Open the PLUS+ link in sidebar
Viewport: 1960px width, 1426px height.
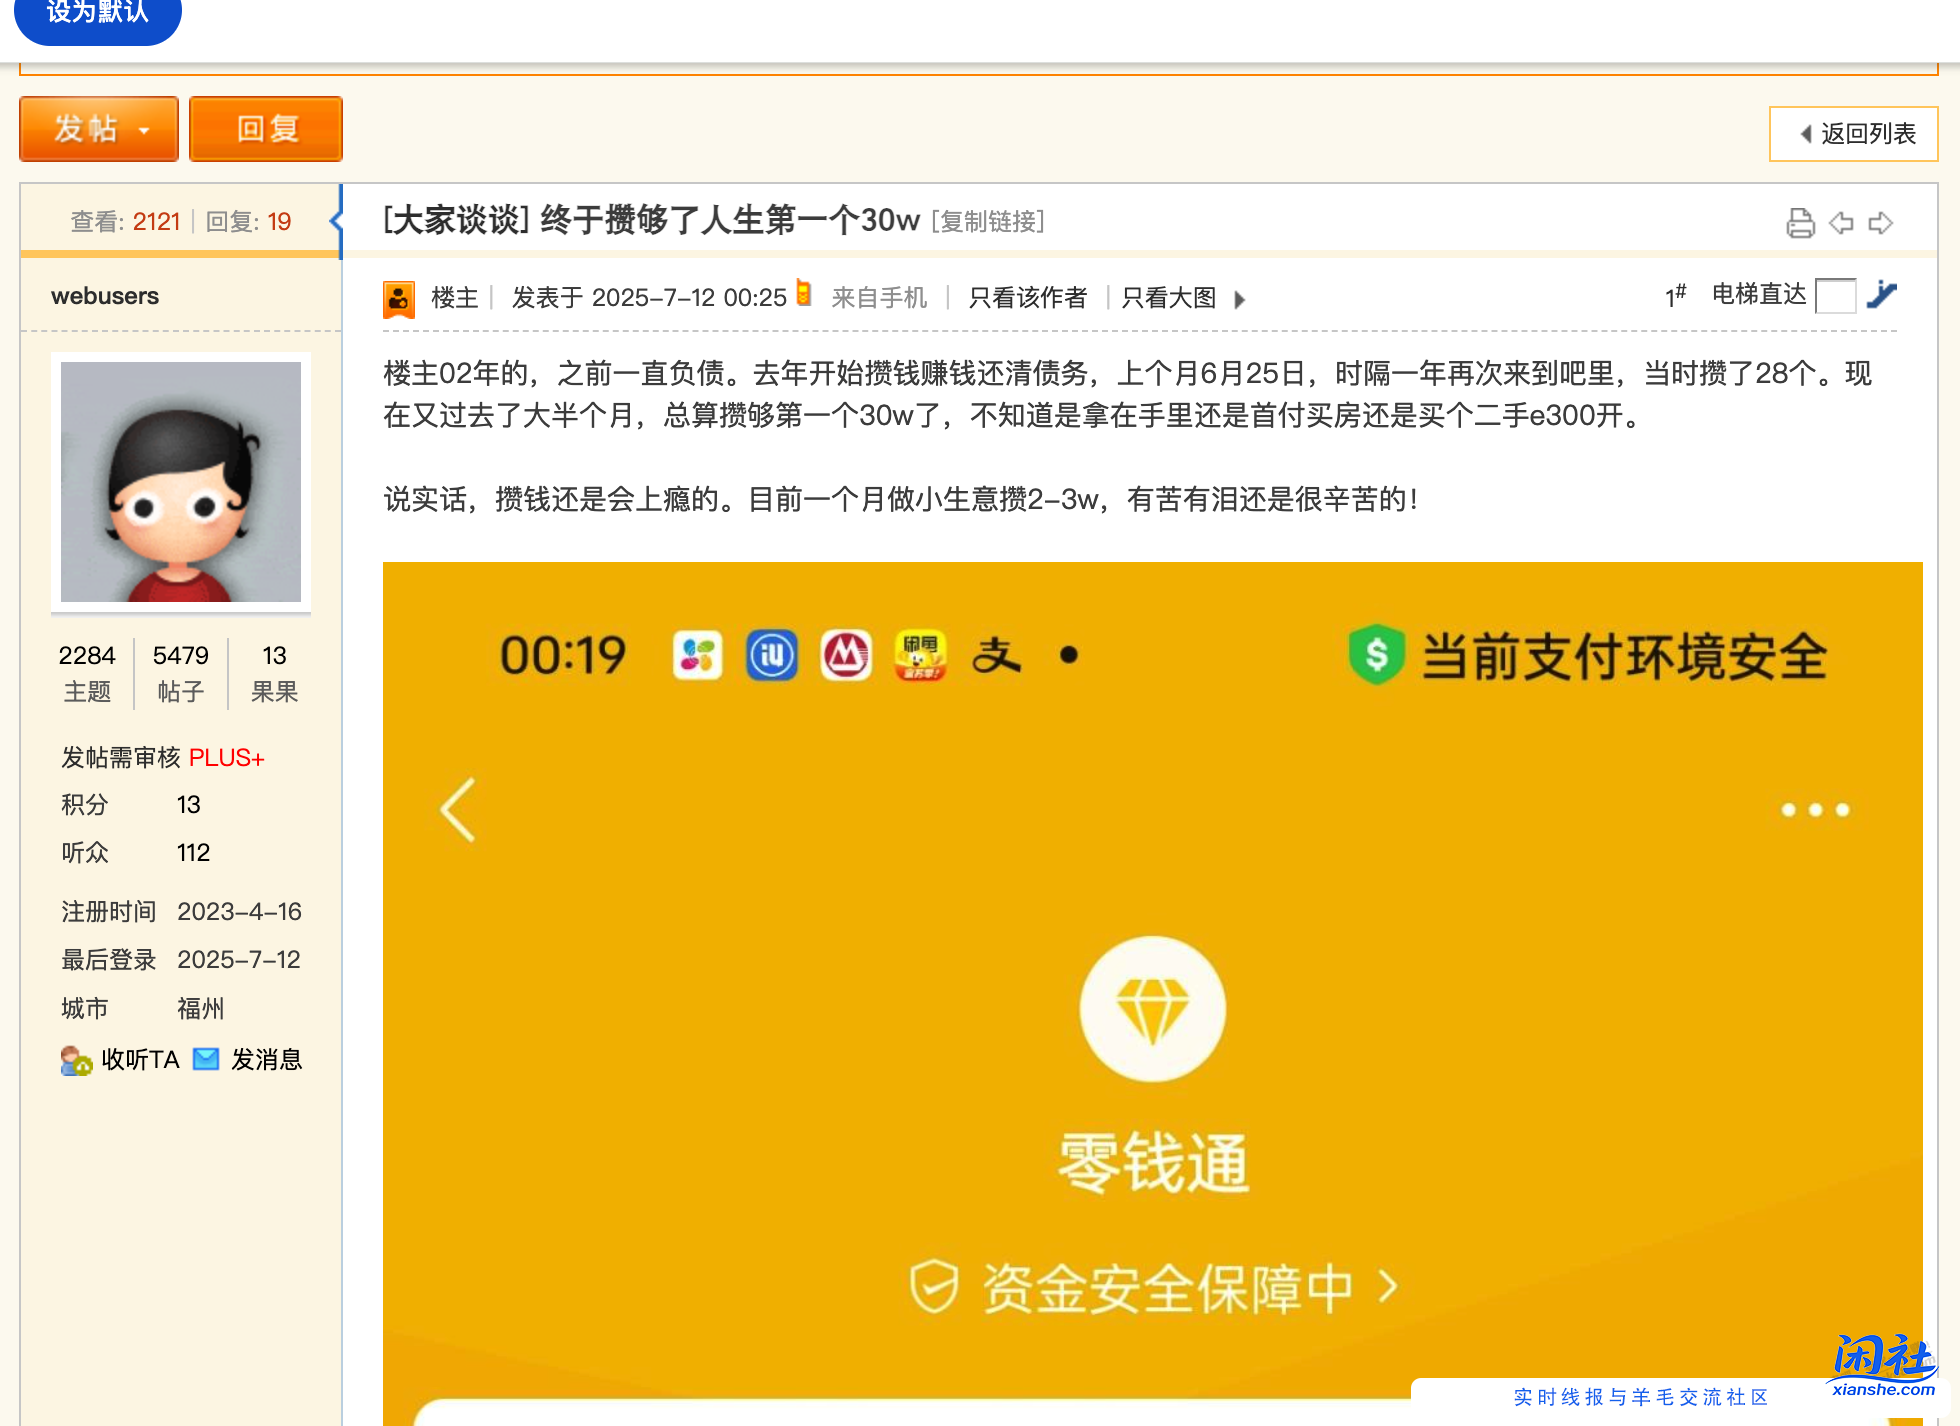point(226,757)
